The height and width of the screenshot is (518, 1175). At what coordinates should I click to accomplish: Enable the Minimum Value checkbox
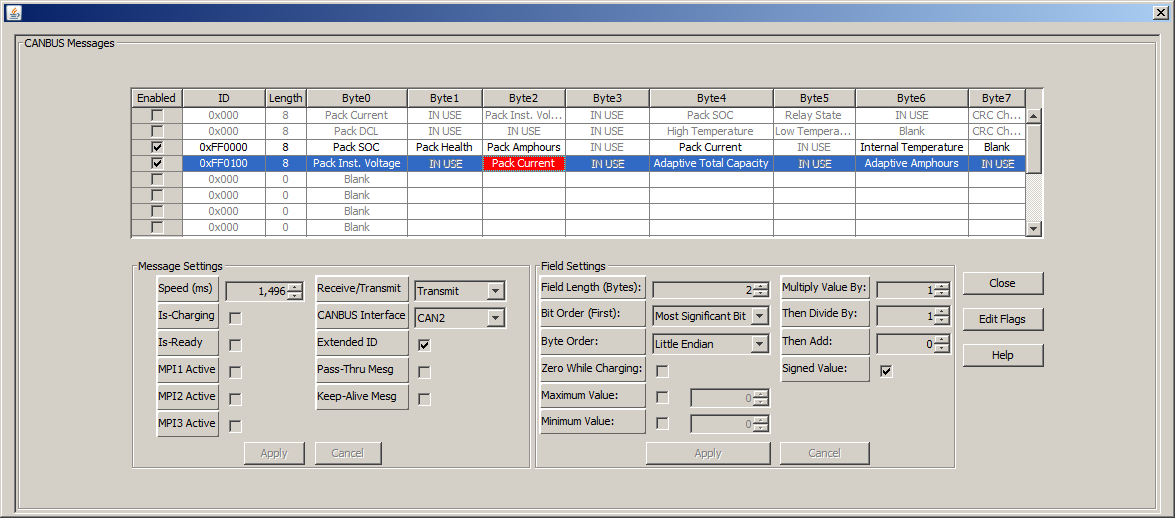pos(662,424)
